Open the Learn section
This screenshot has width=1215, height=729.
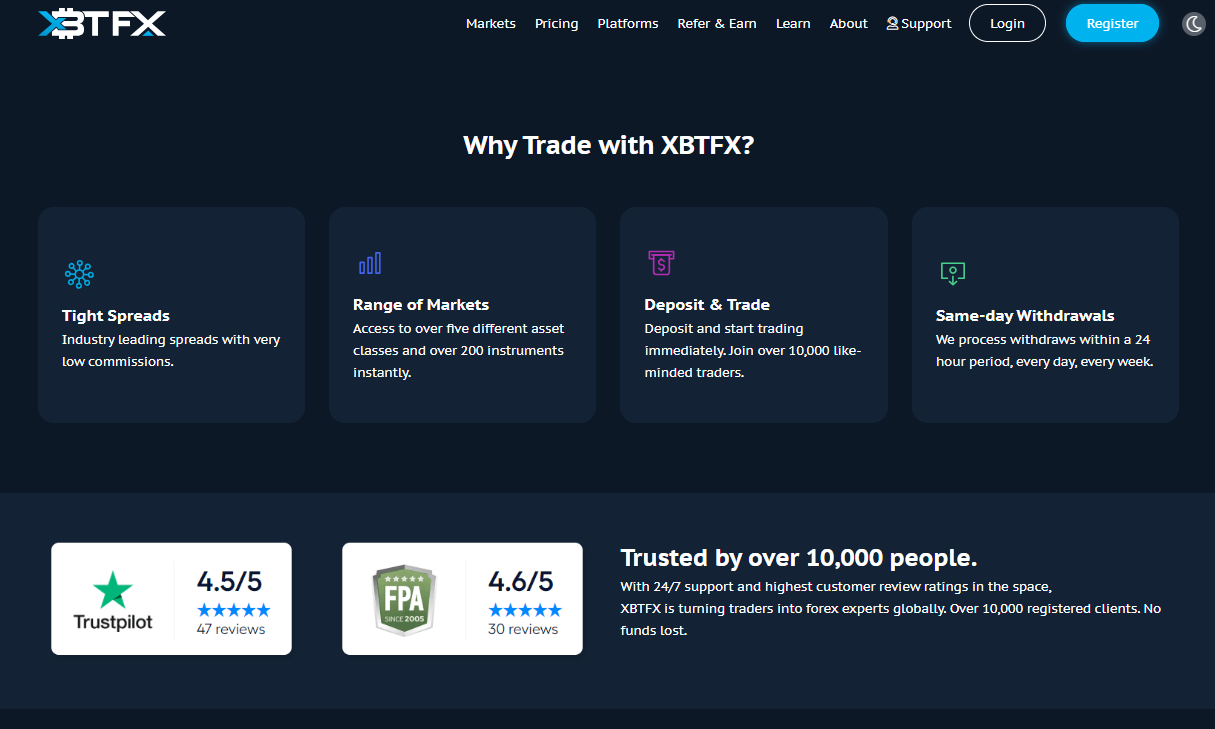point(793,23)
